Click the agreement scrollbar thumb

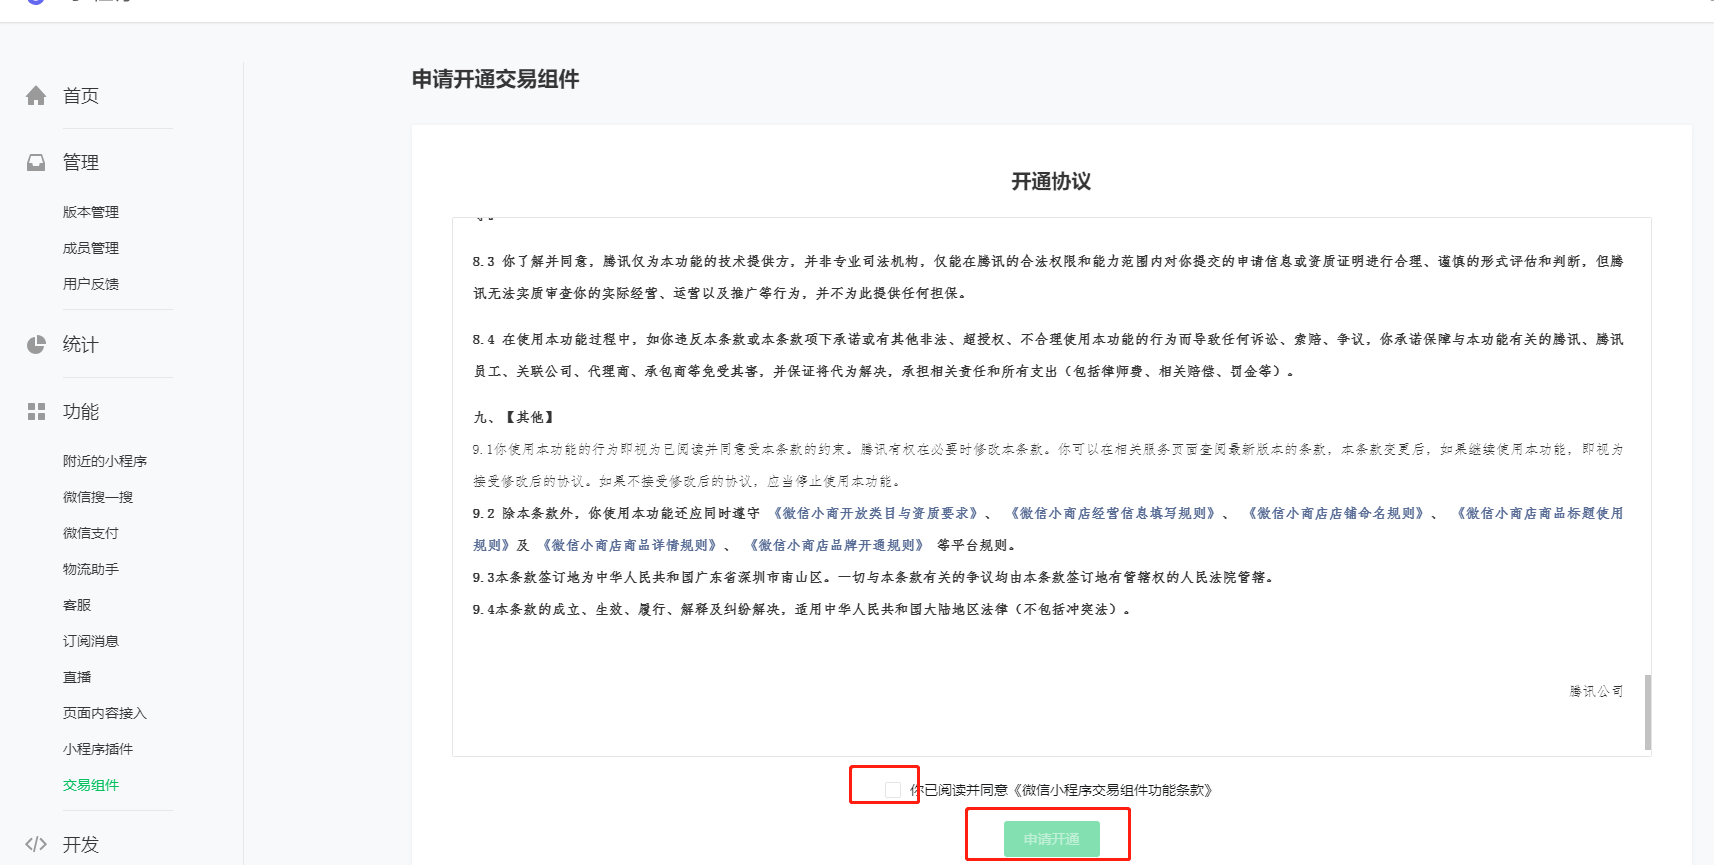click(1647, 712)
